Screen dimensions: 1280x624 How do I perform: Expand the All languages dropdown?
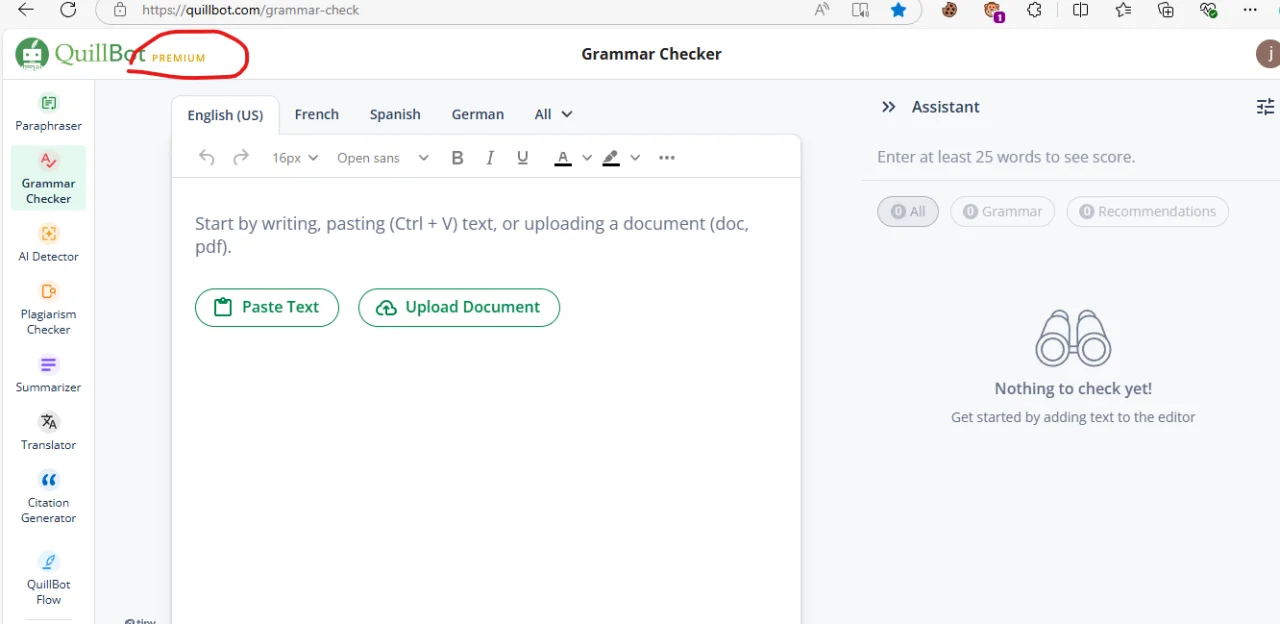click(x=553, y=114)
